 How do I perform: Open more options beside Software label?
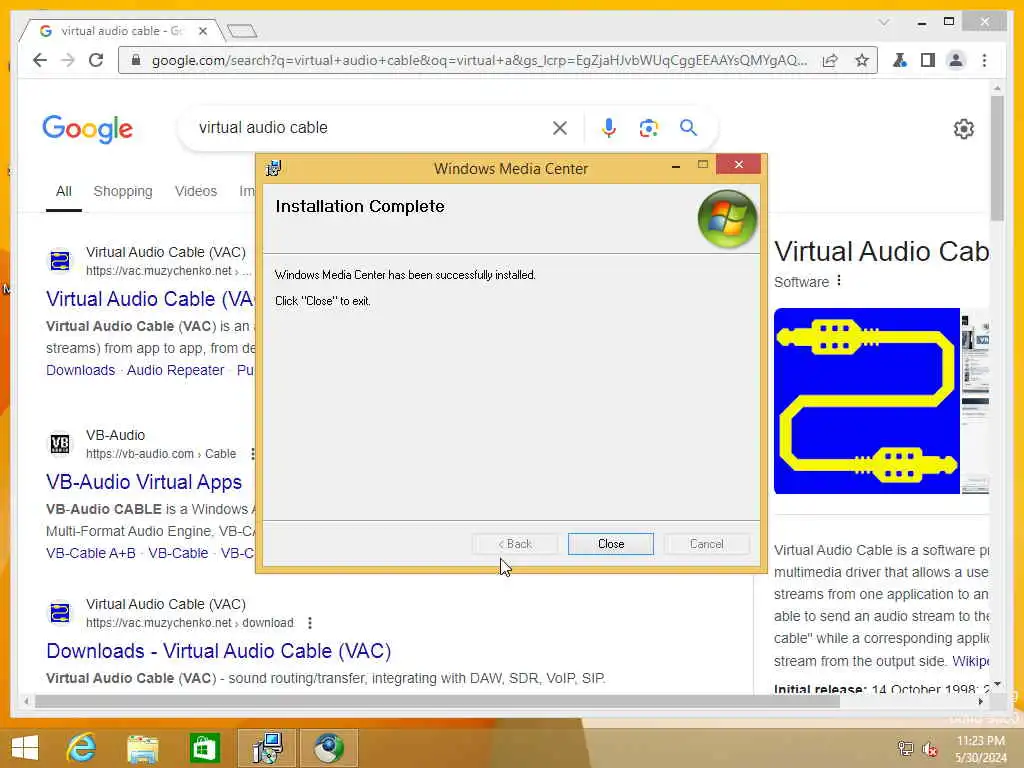tap(839, 281)
